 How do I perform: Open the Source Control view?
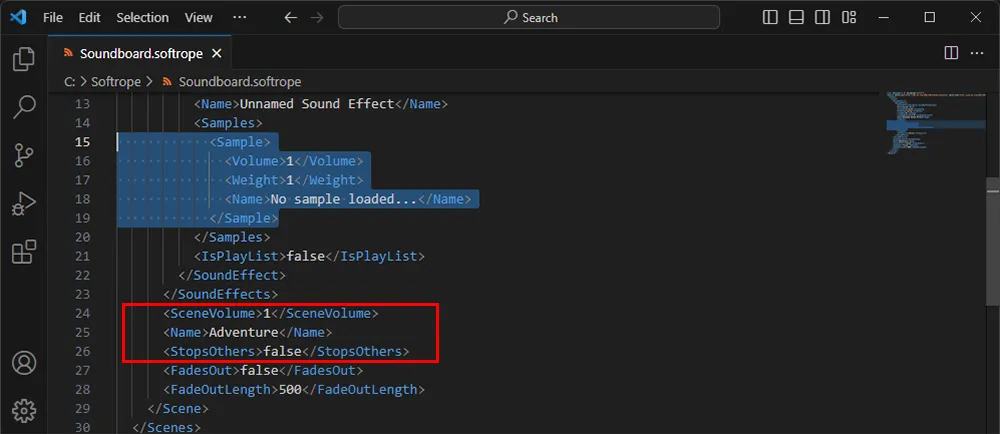(x=24, y=156)
